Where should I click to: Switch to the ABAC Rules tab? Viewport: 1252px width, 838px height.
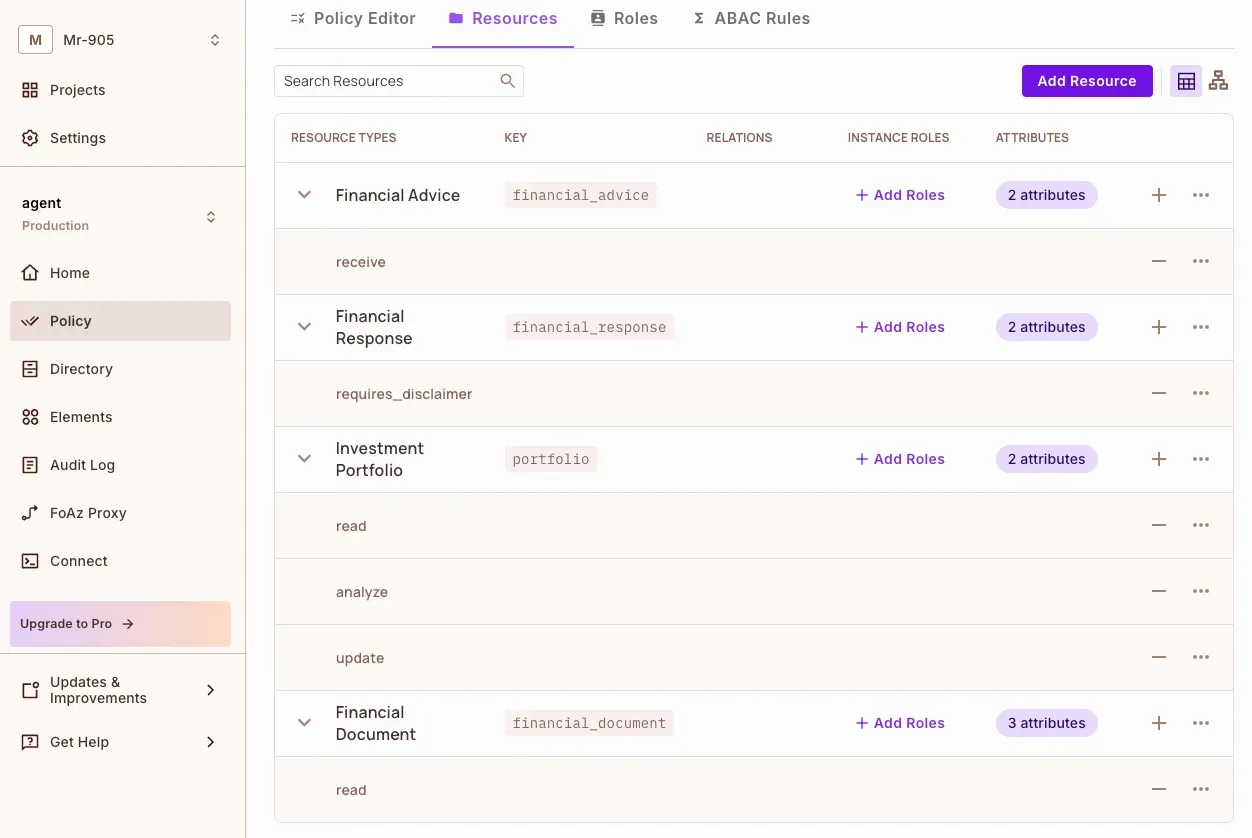click(751, 19)
